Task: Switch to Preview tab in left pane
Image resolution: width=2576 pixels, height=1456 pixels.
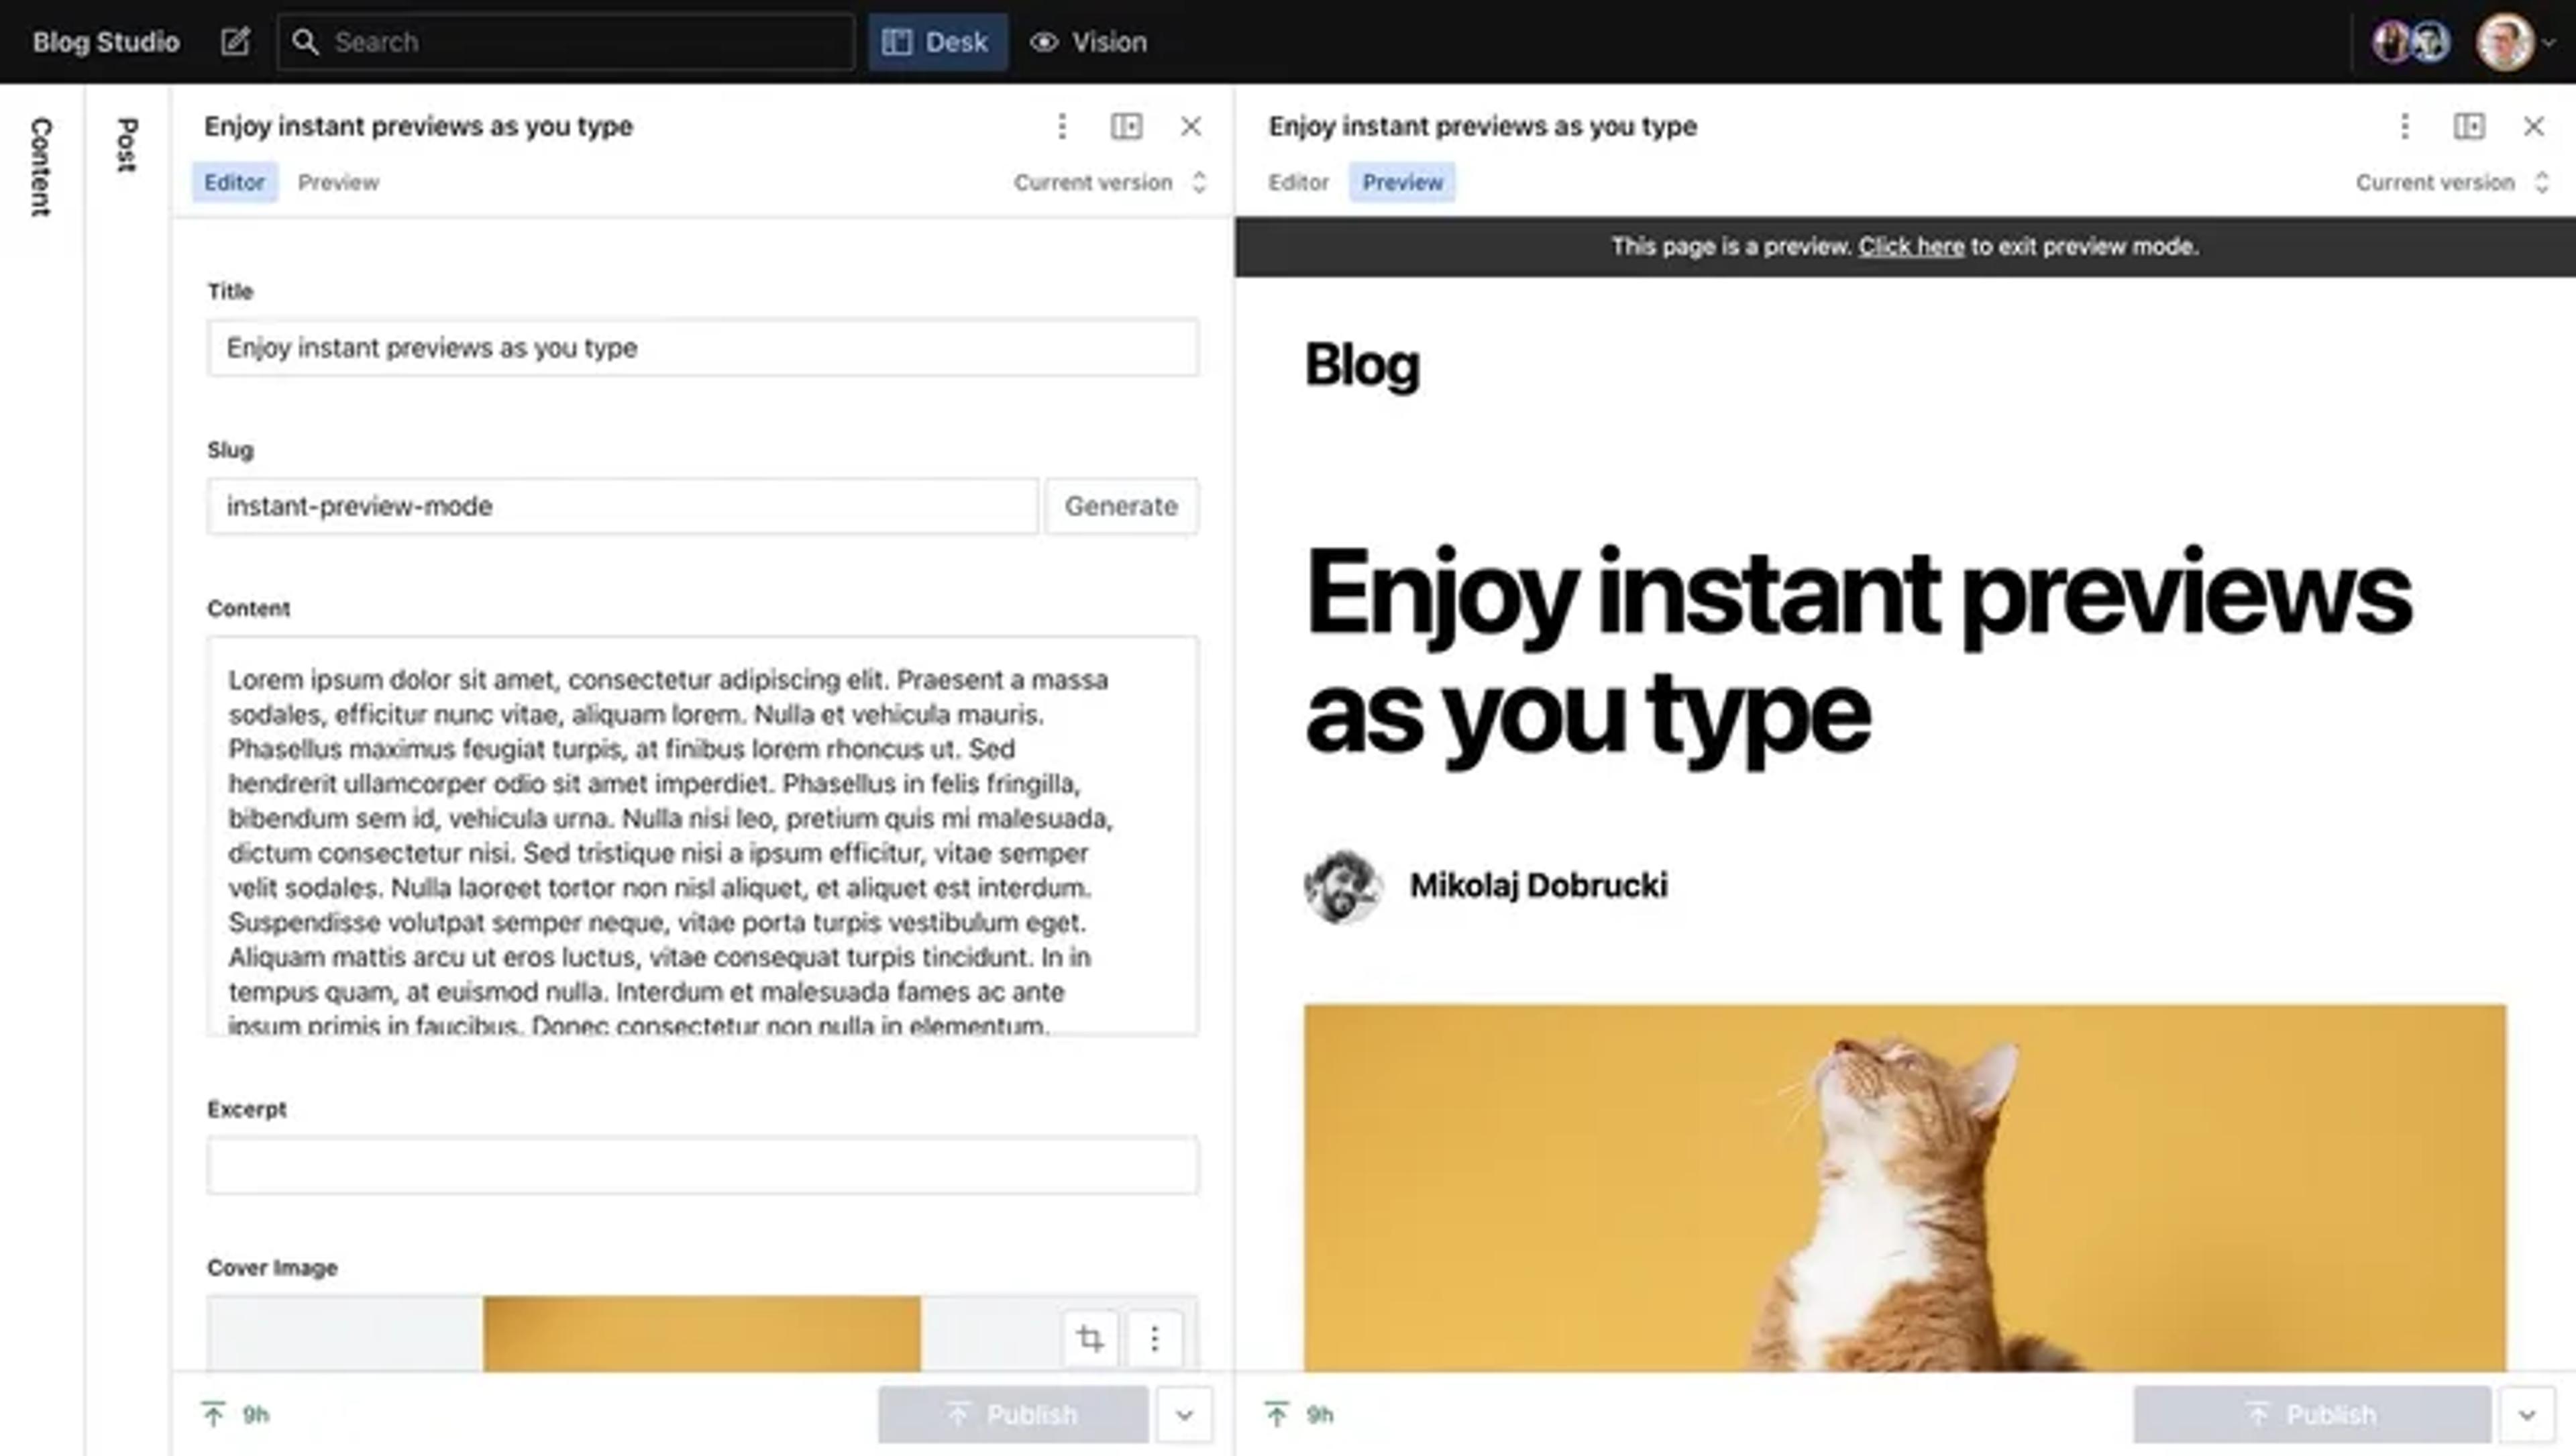Action: click(x=338, y=182)
